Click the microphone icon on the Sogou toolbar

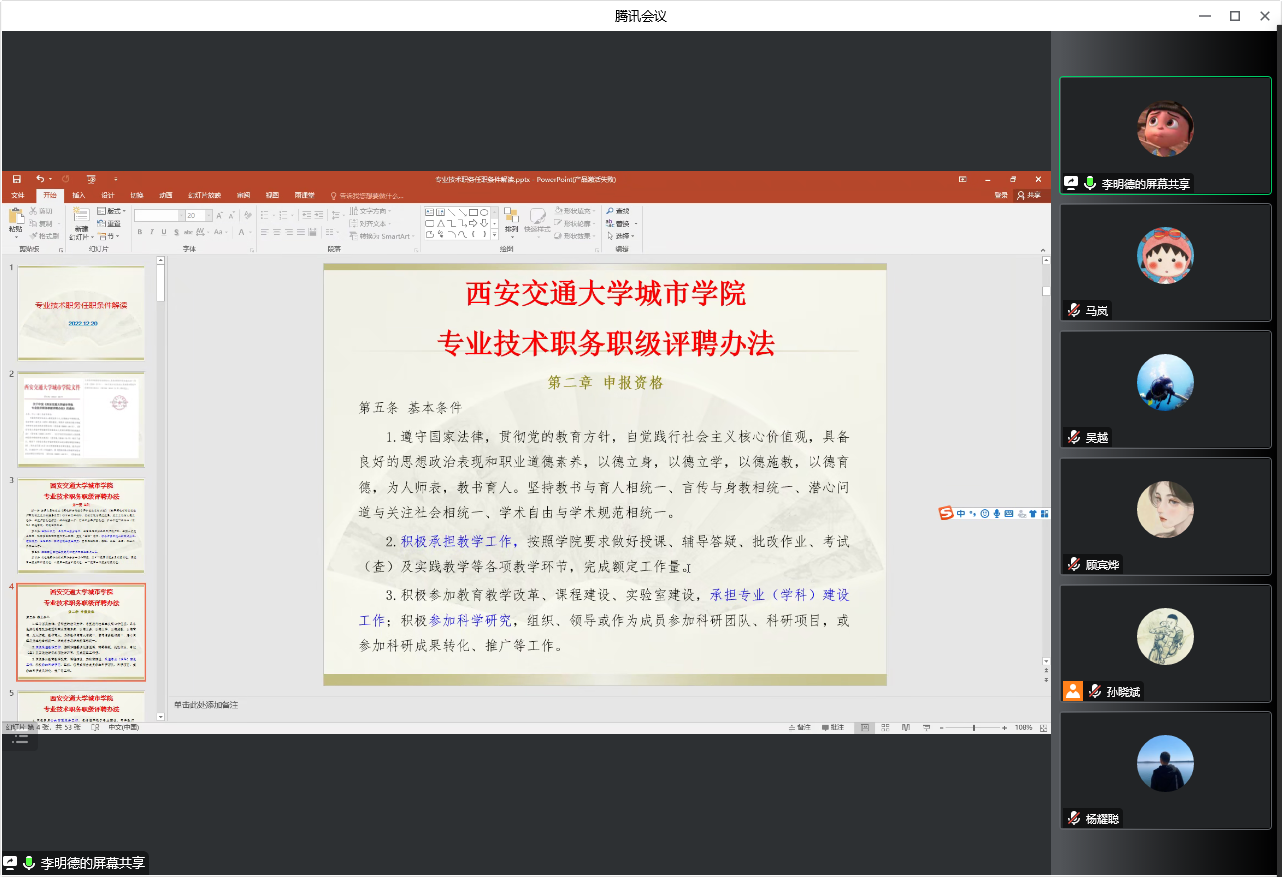[x=997, y=513]
